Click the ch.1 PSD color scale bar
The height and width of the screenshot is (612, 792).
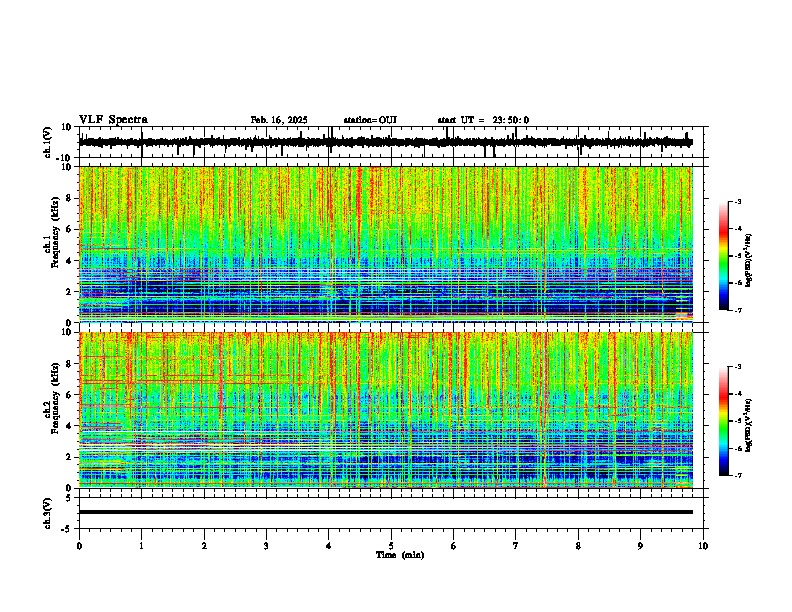click(x=723, y=256)
